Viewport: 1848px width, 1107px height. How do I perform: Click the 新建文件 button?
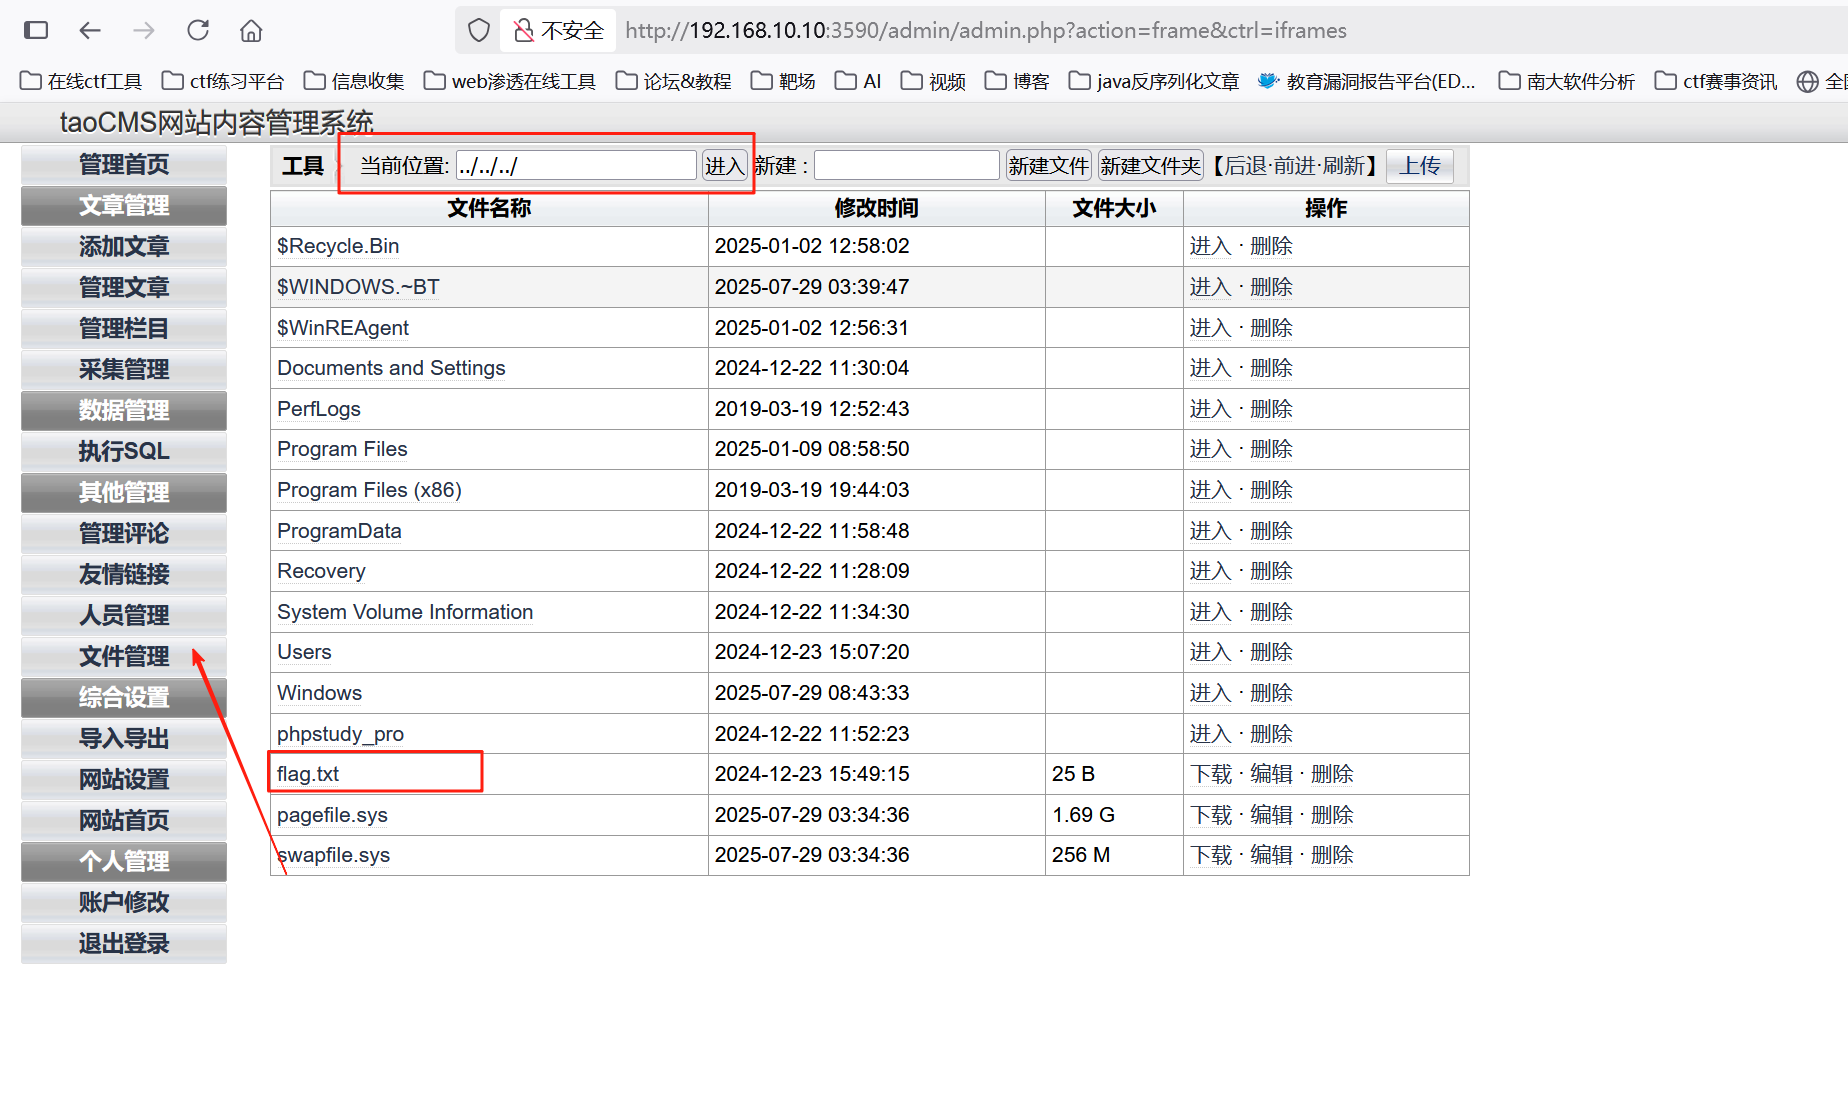click(1049, 166)
